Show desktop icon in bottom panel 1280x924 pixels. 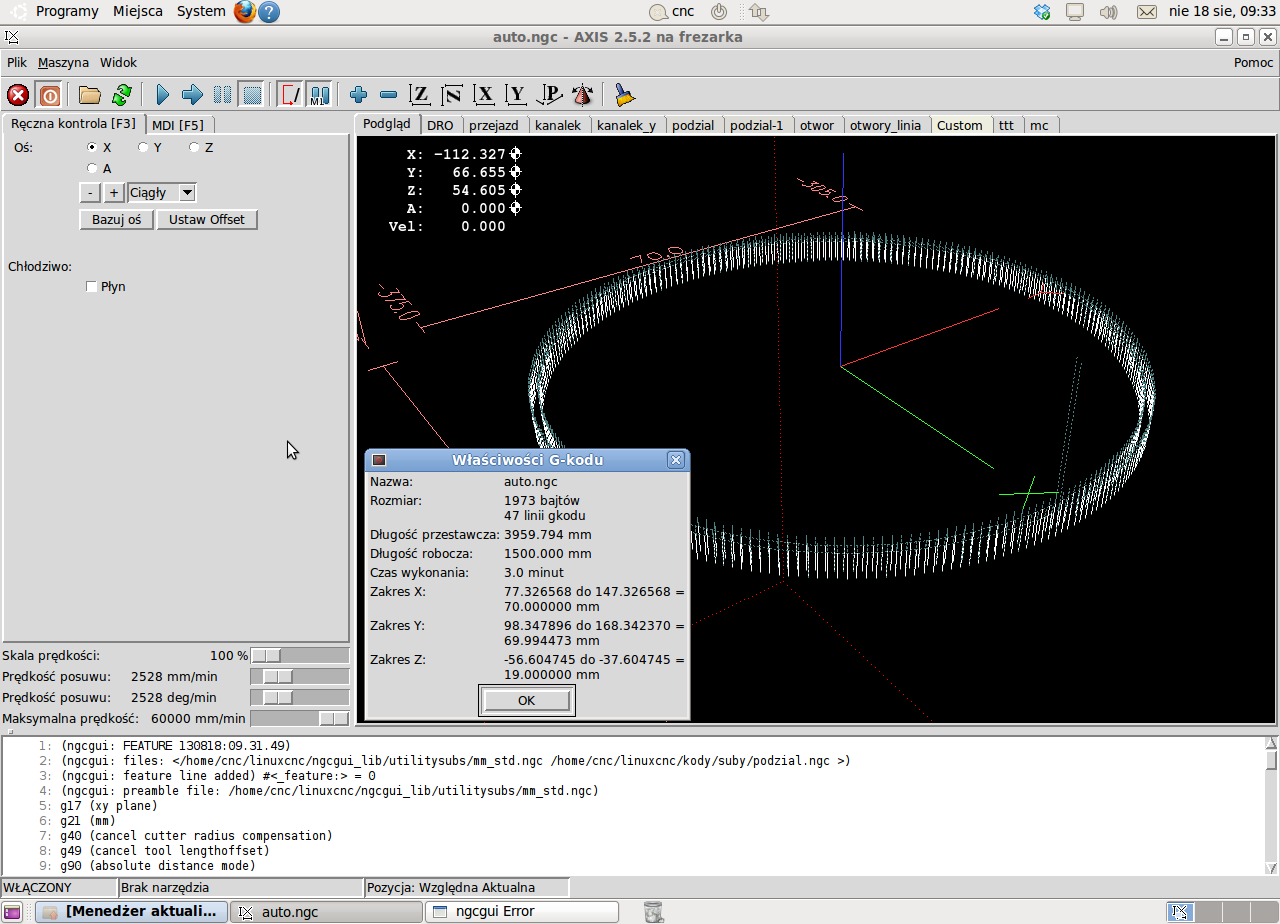coord(12,911)
